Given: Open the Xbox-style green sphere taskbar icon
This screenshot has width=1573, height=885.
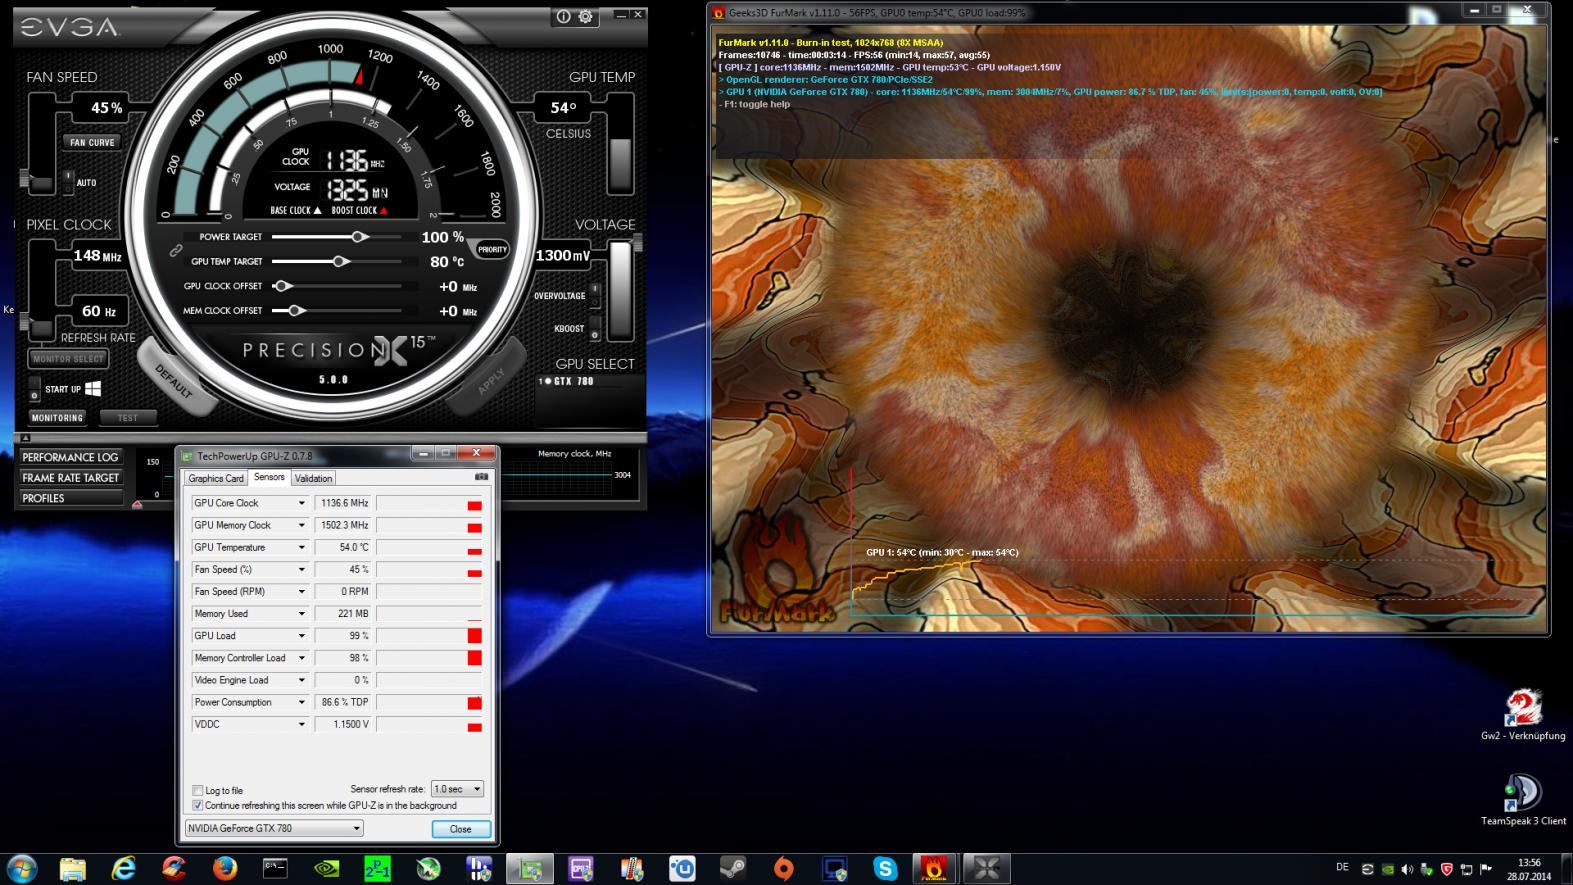Looking at the screenshot, I should pos(428,868).
